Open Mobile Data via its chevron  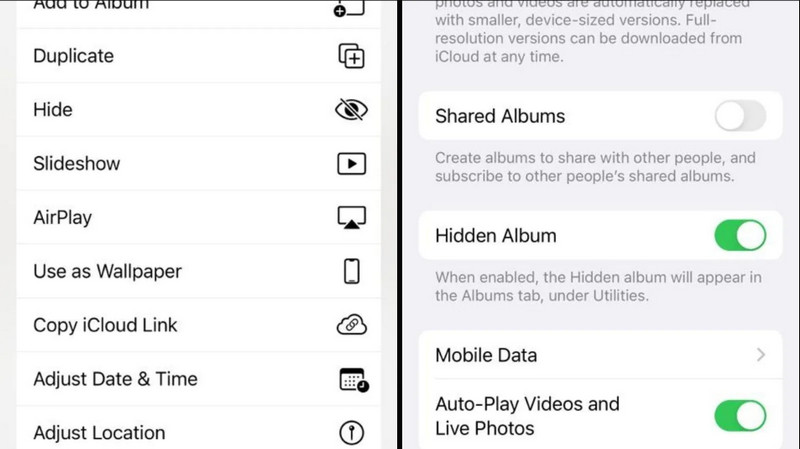(x=761, y=355)
